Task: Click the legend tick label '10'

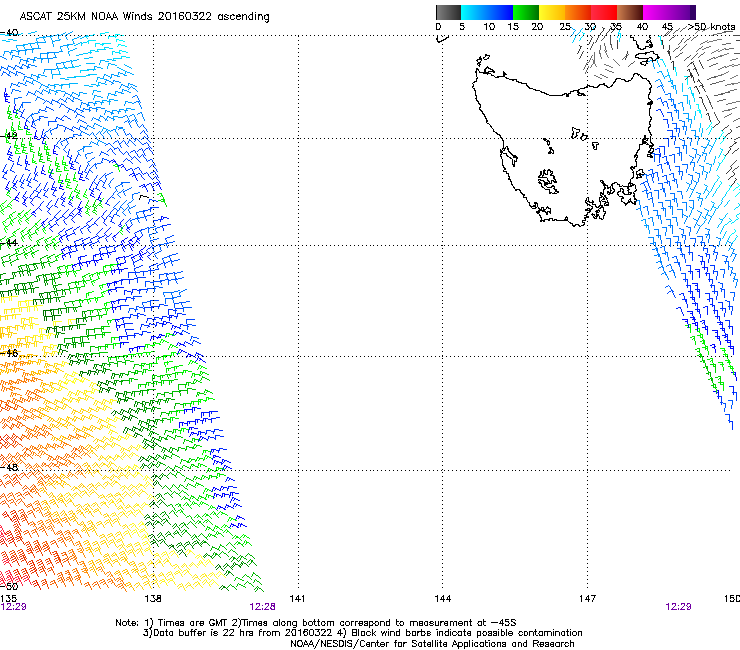Action: pyautogui.click(x=489, y=27)
